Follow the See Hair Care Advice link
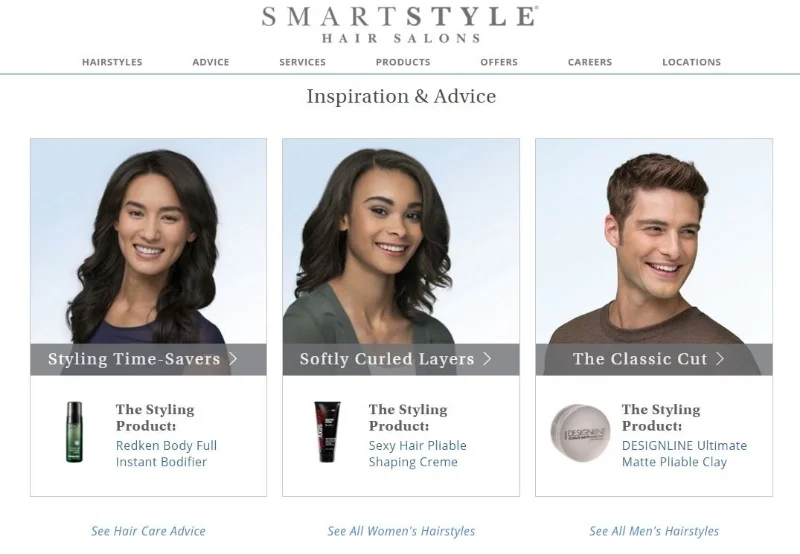Viewport: 800px width, 554px height. (148, 531)
